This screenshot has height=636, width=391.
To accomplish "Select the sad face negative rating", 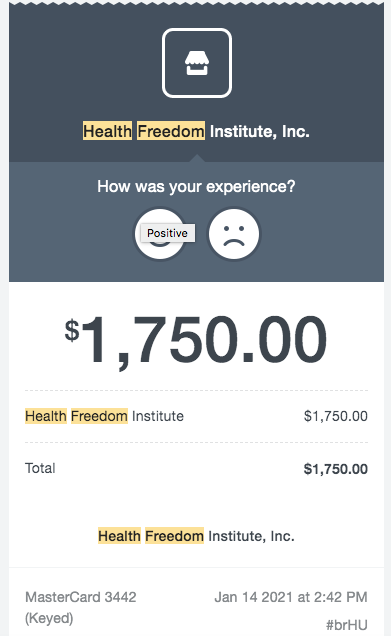I will tap(234, 234).
